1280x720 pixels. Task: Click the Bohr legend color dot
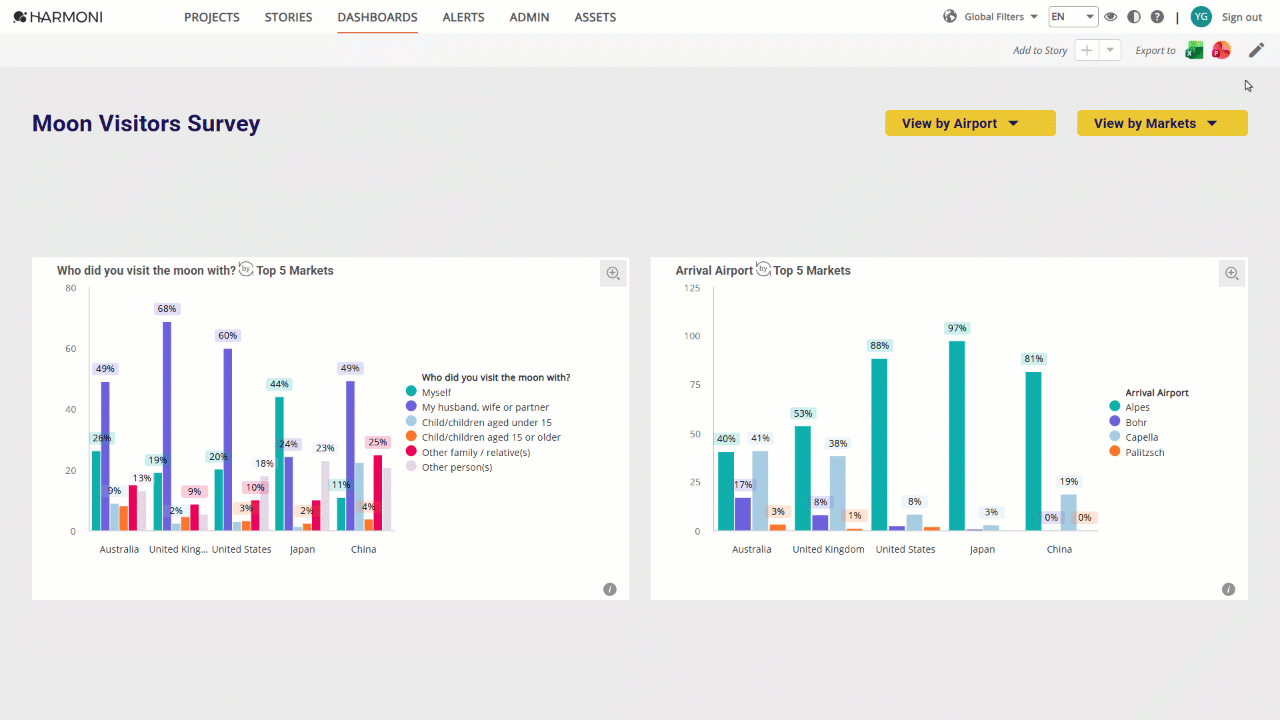[1115, 422]
